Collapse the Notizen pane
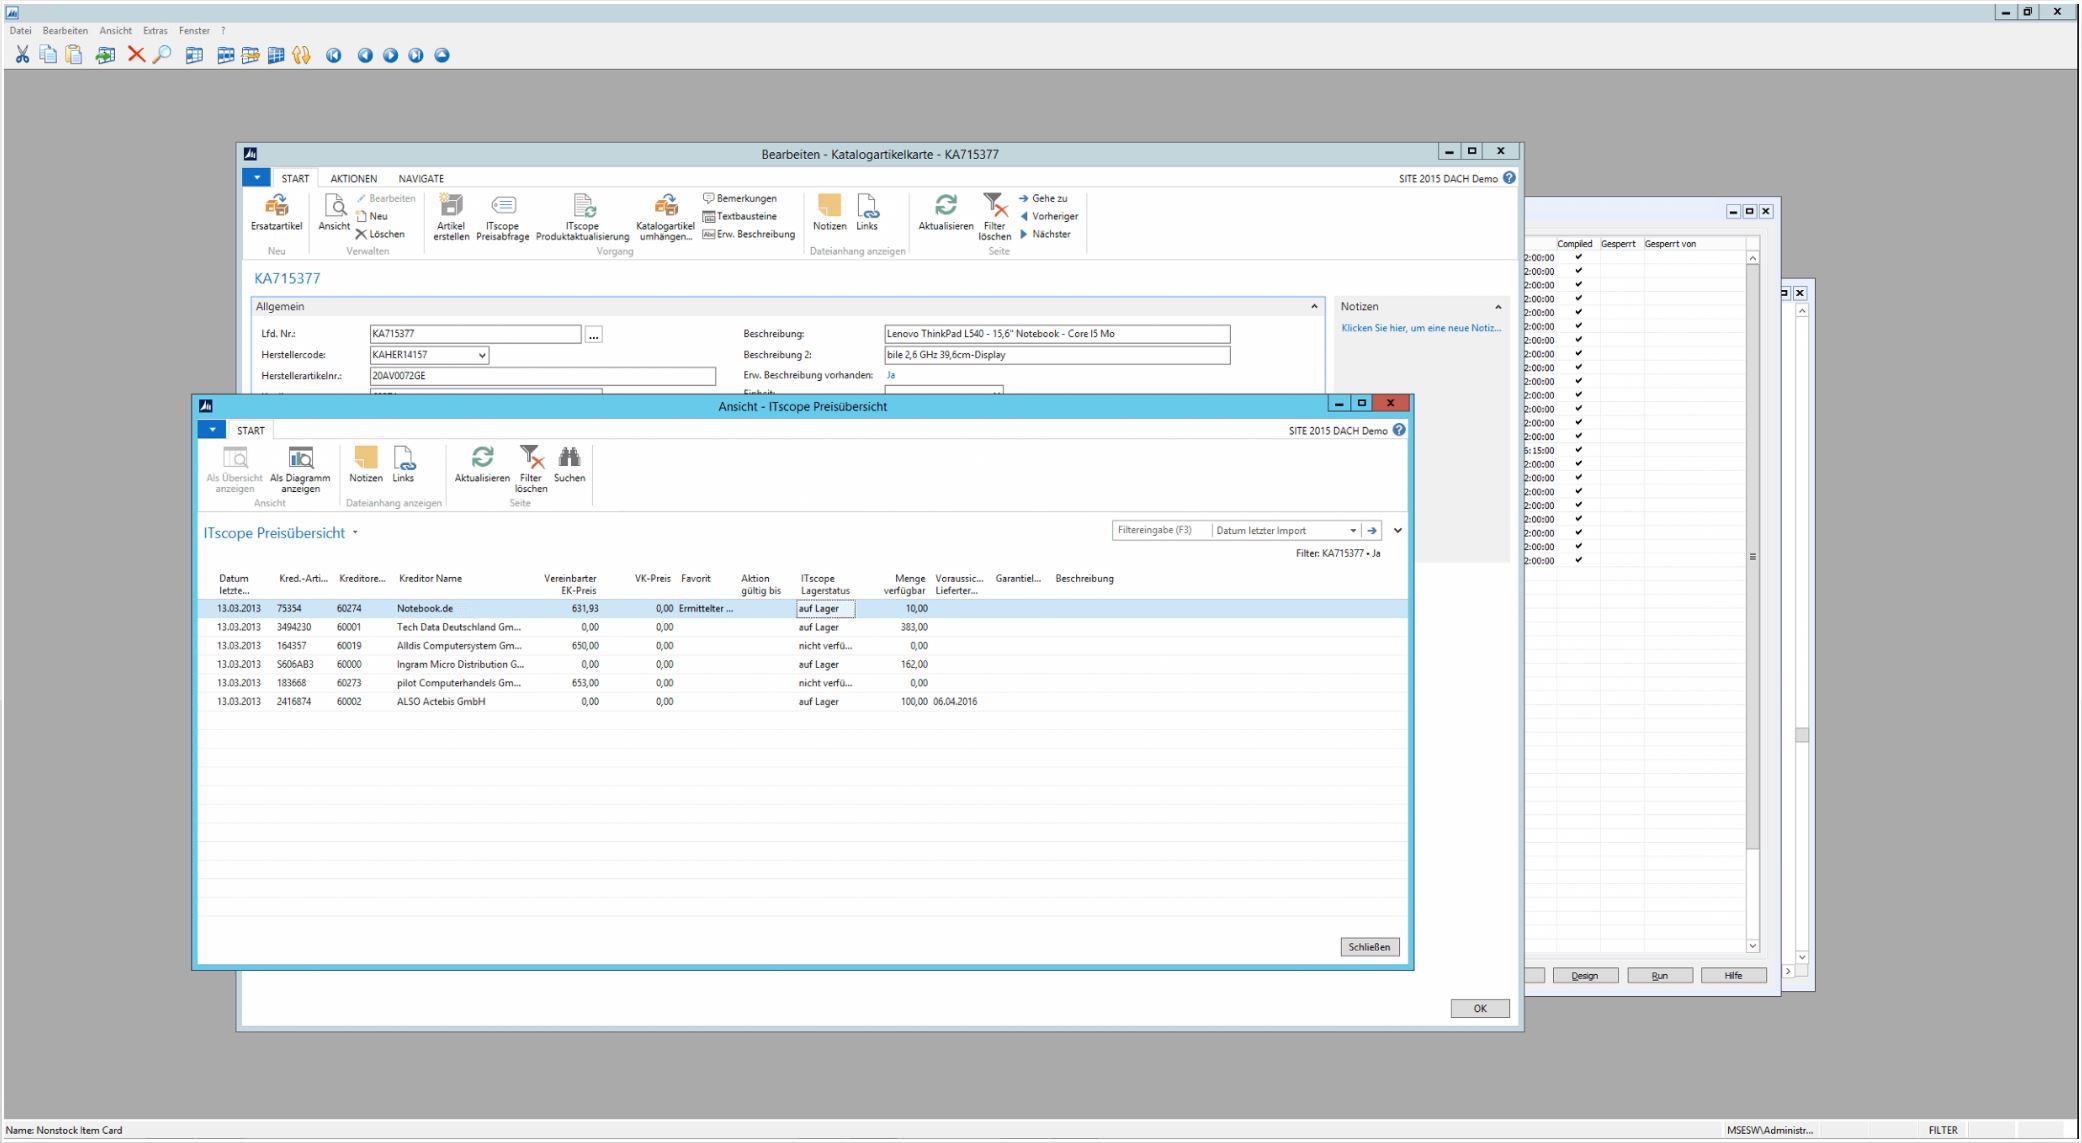The height and width of the screenshot is (1143, 2082). (1498, 307)
